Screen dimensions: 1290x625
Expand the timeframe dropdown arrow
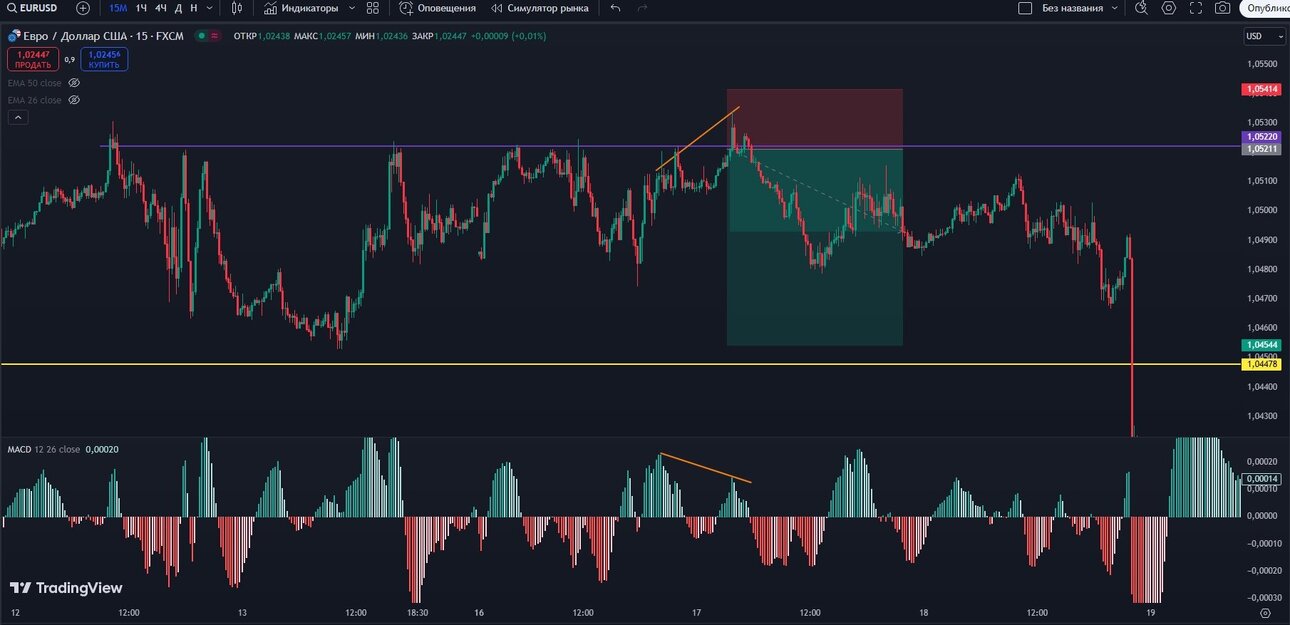209,8
